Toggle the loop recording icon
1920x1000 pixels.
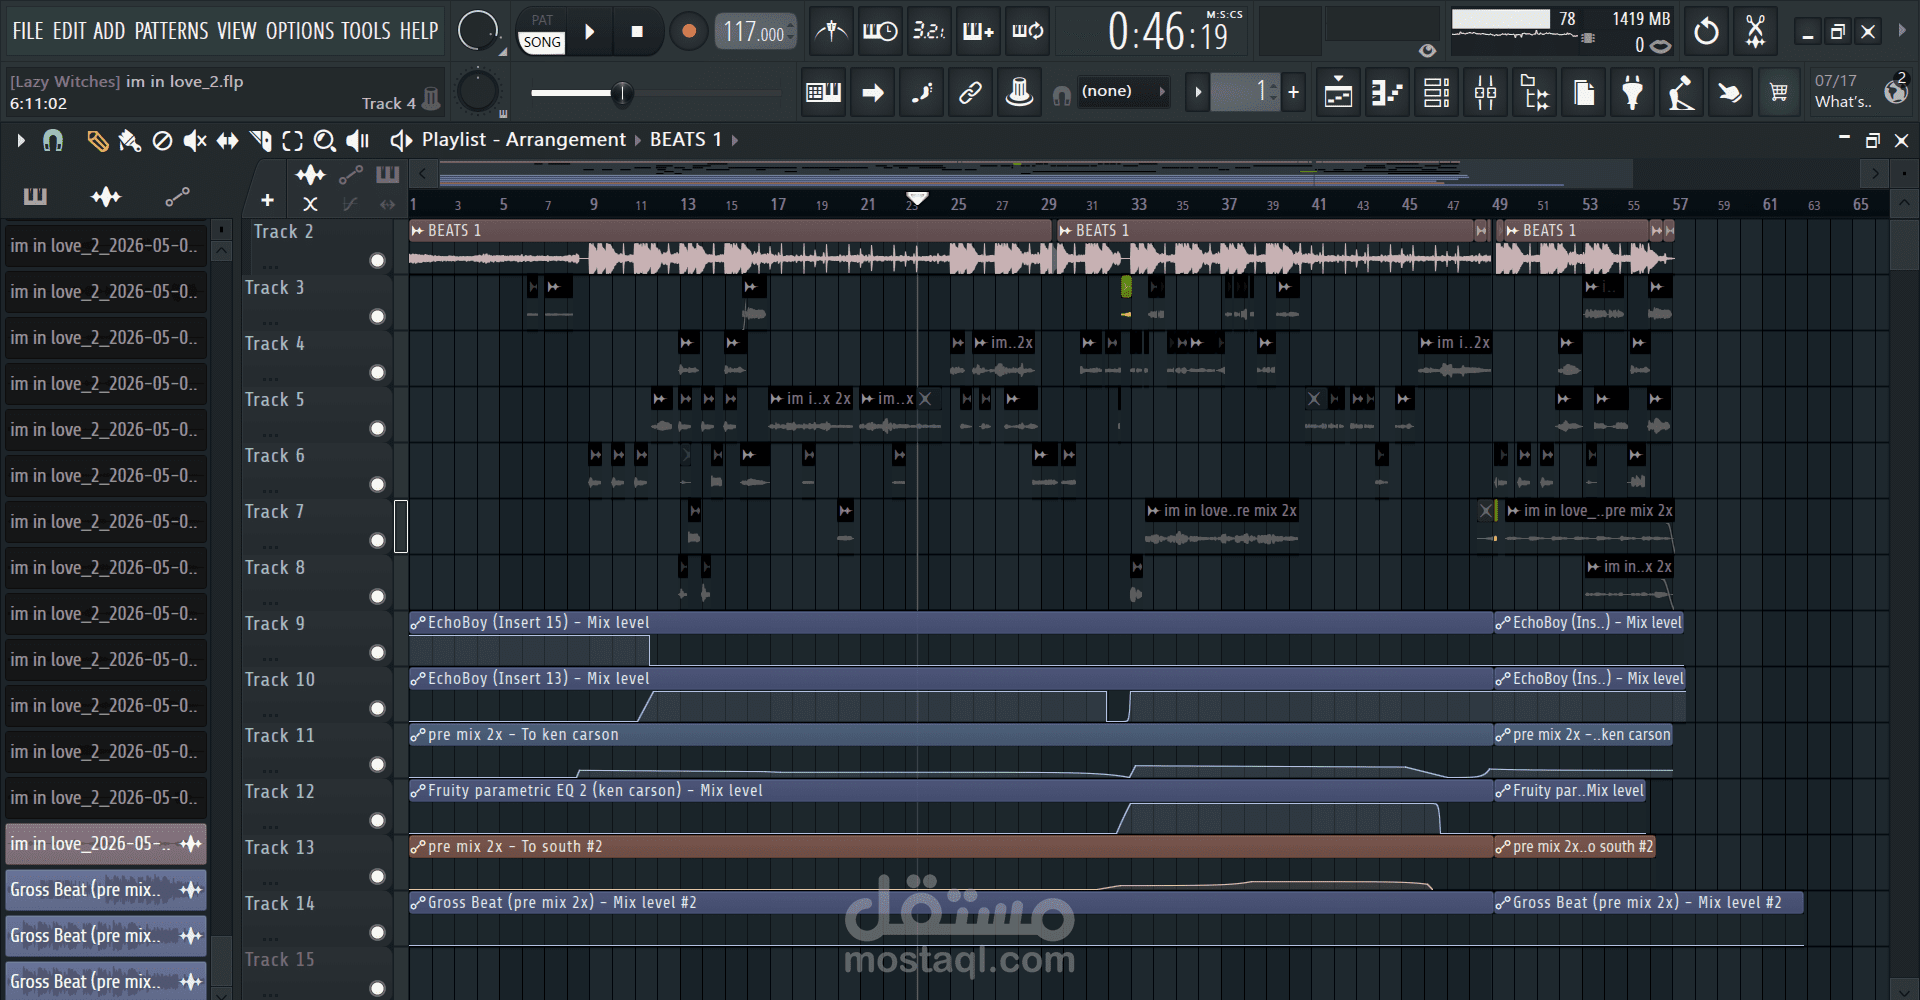point(1027,32)
